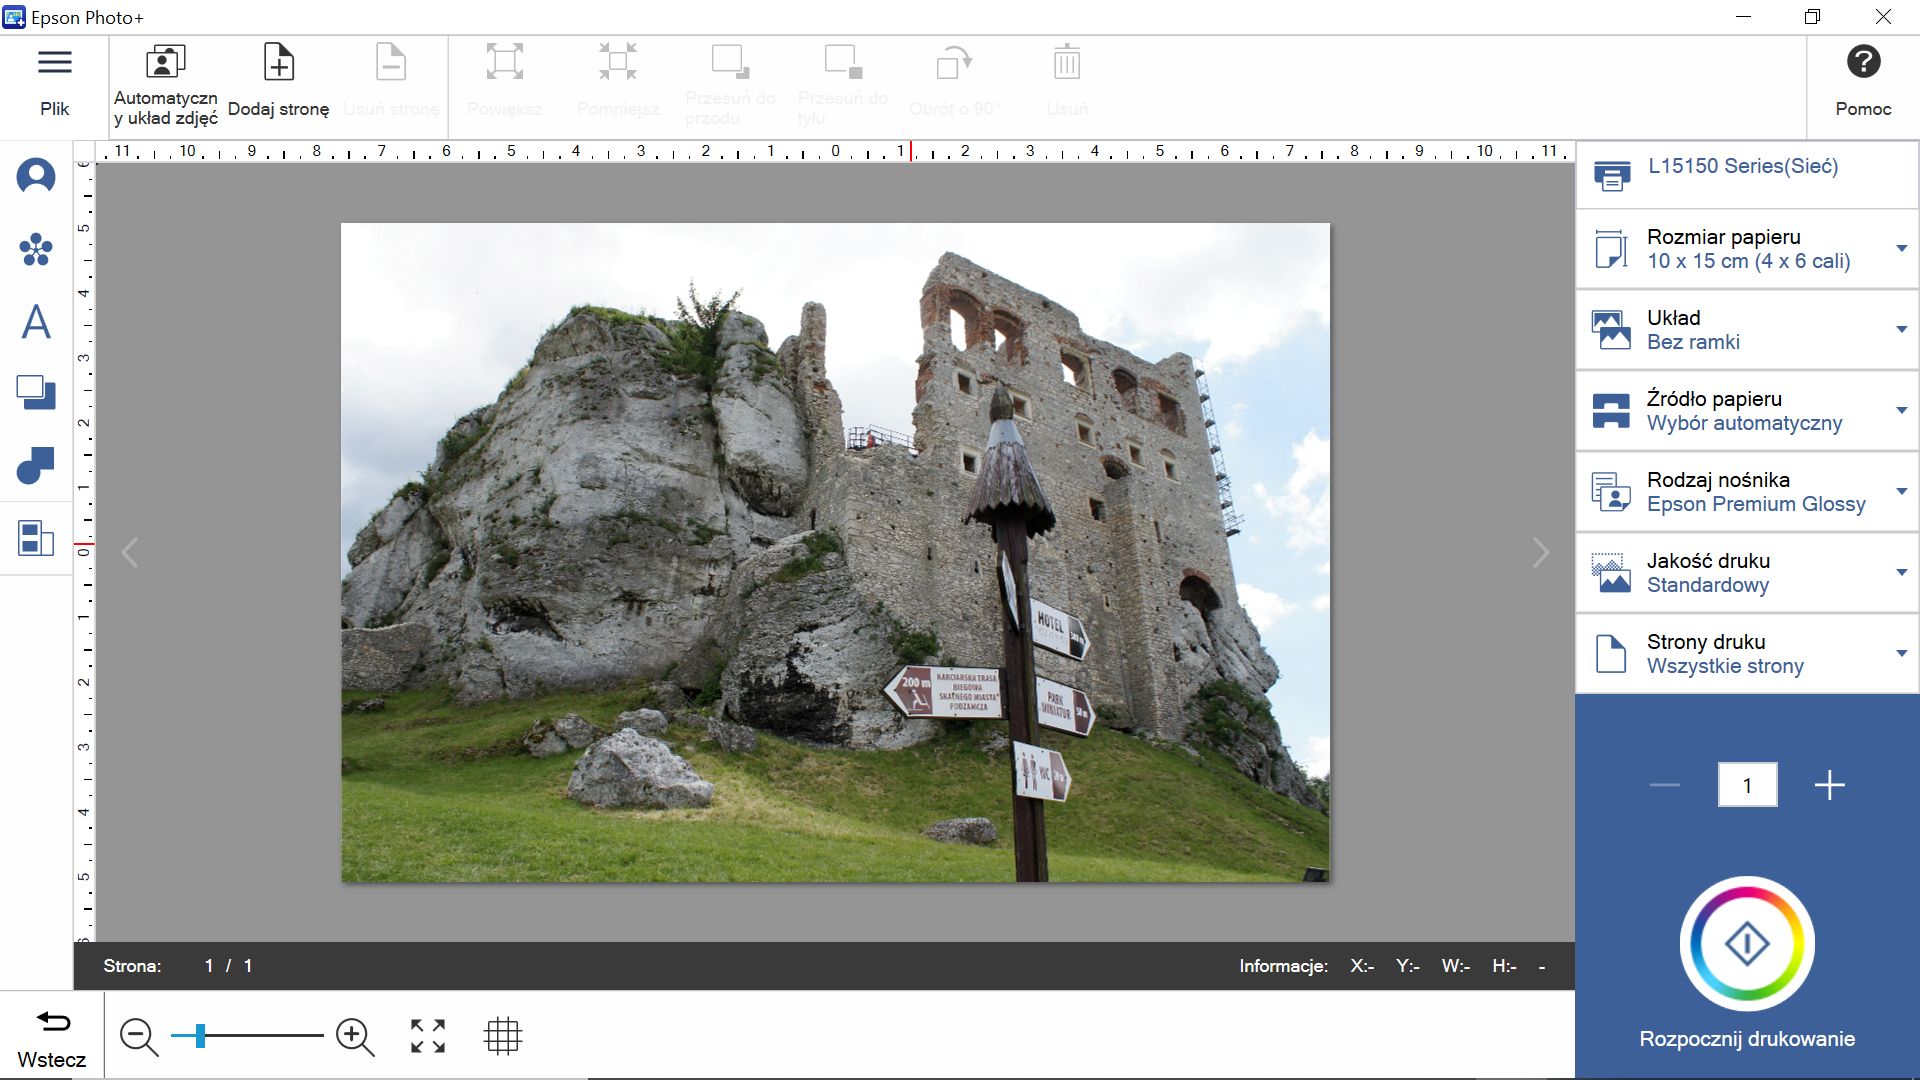
Task: Select the Text tool in the left sidebar
Action: 36,322
